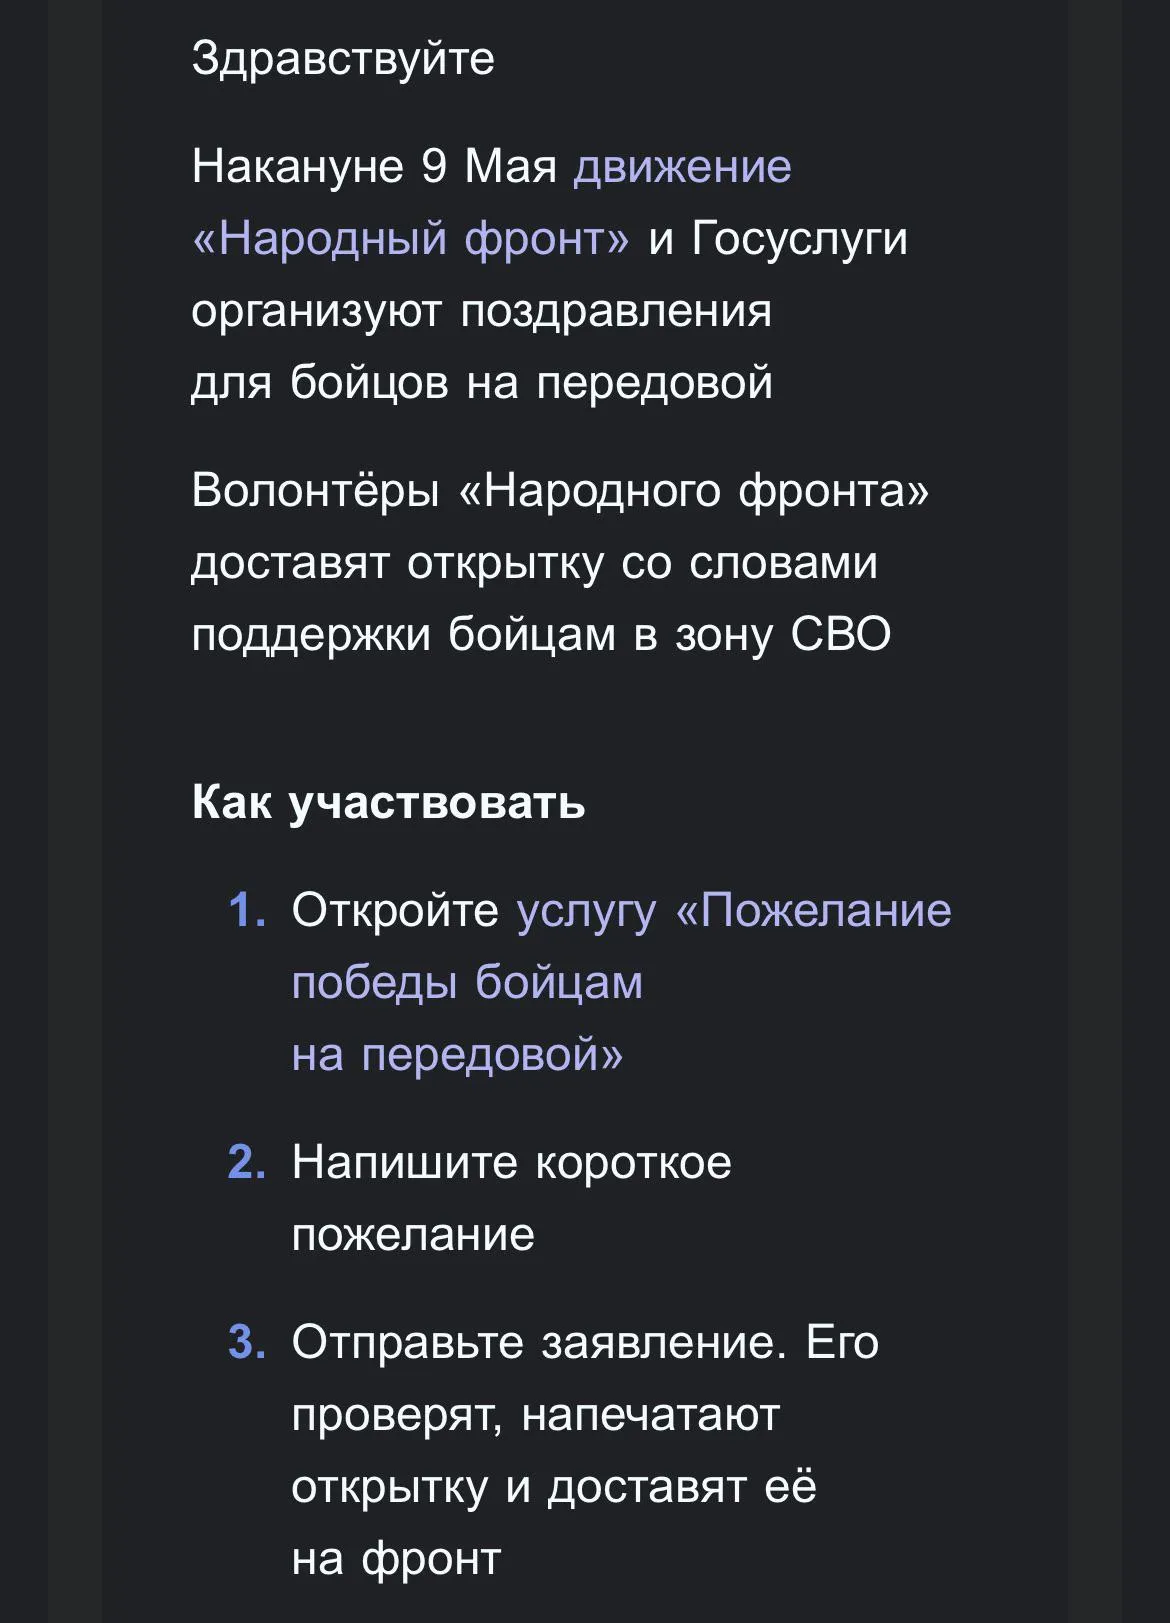Image resolution: width=1170 pixels, height=1623 pixels.
Task: Click the word 'пожелание' under step two
Action: pos(413,1234)
